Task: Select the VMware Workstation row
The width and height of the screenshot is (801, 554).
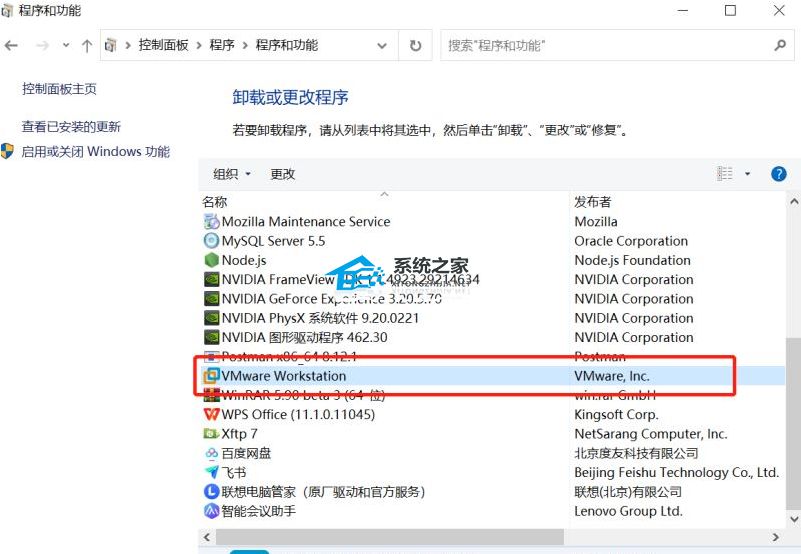Action: coord(492,376)
